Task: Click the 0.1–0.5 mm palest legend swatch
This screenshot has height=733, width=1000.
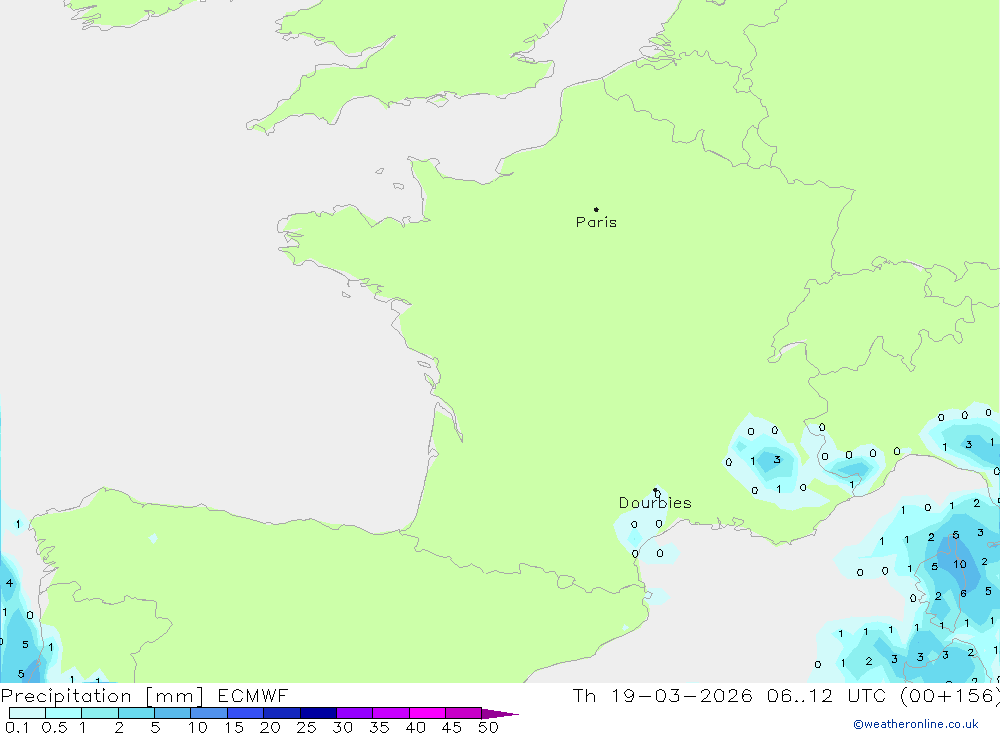Action: pos(27,713)
